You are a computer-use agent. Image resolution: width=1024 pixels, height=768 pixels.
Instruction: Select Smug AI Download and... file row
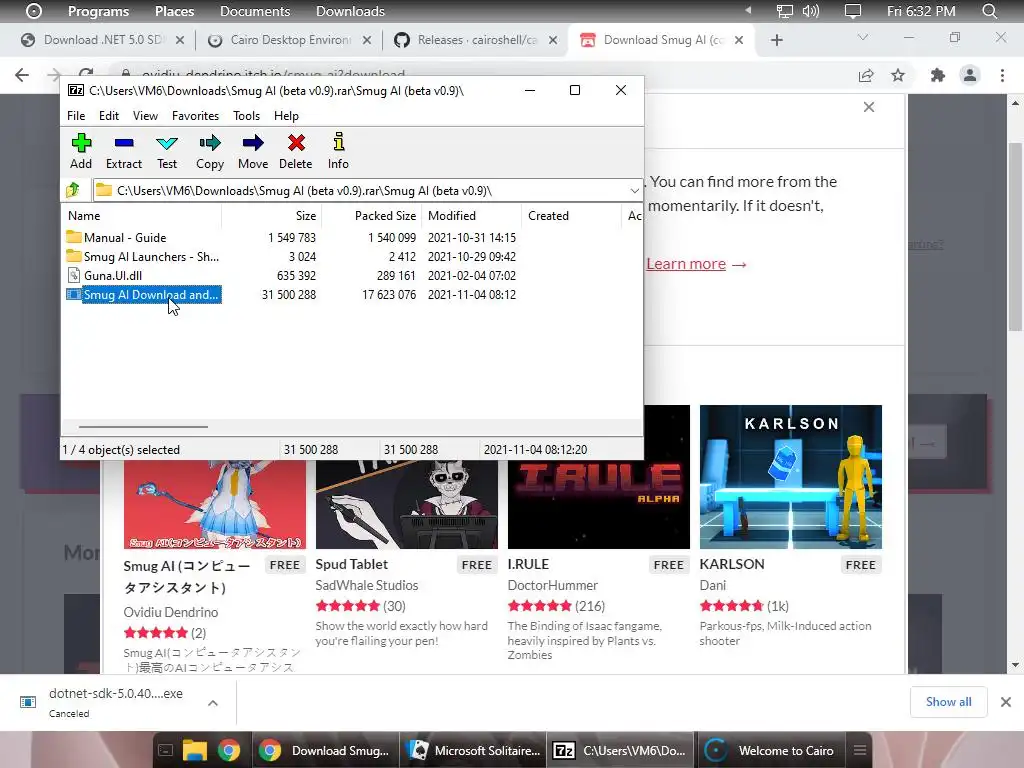point(144,295)
